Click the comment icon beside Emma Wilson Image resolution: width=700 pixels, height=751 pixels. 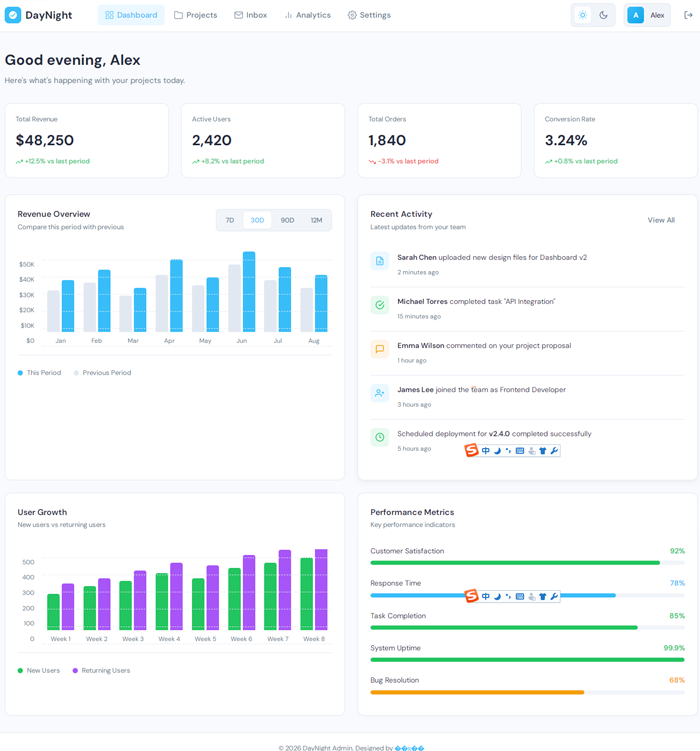click(380, 349)
